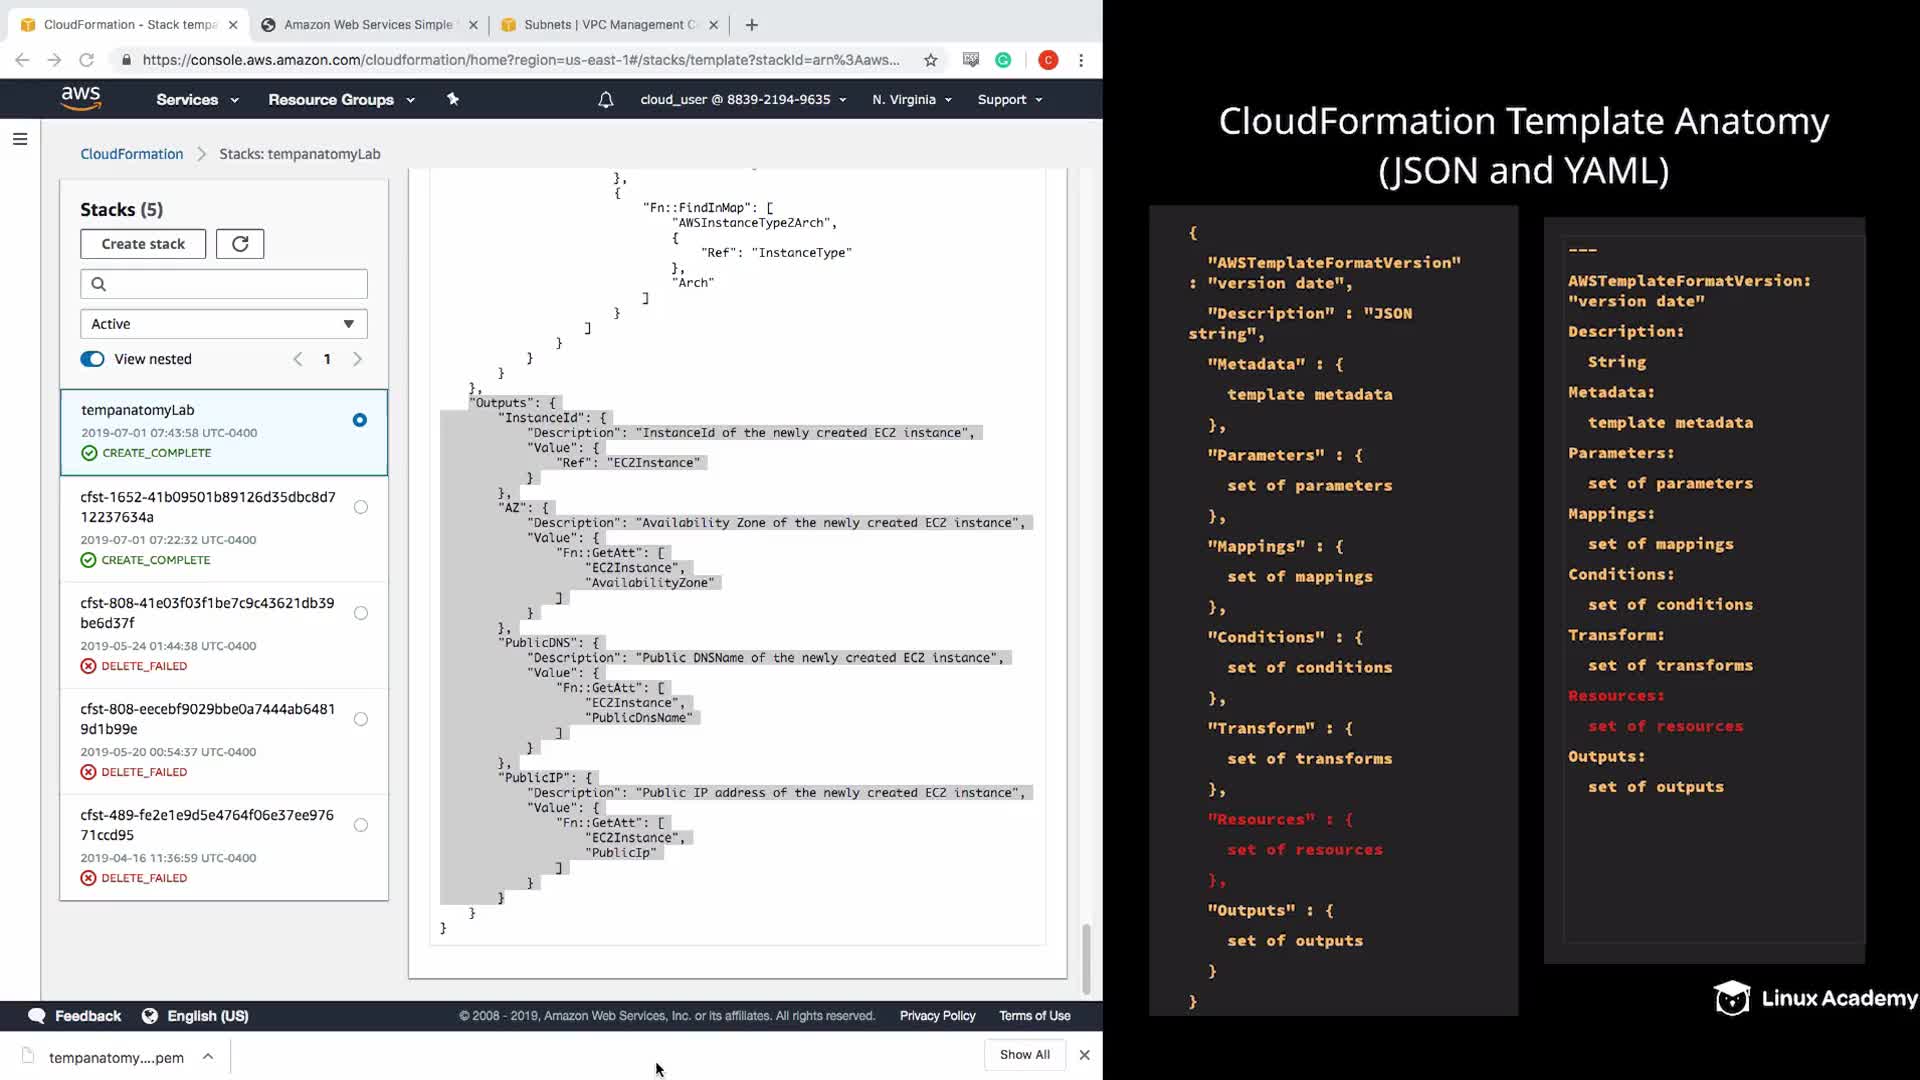This screenshot has height=1080, width=1920.
Task: Click the refresh stacks icon button
Action: [x=240, y=244]
